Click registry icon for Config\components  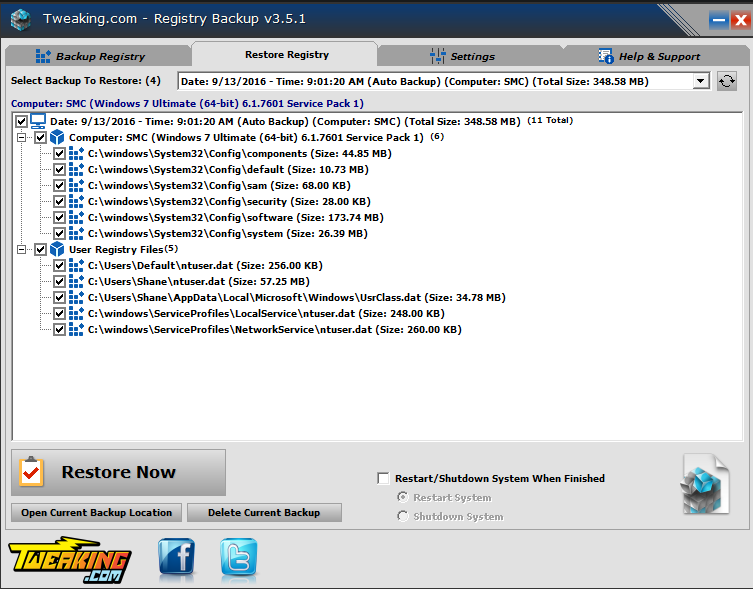tap(76, 154)
